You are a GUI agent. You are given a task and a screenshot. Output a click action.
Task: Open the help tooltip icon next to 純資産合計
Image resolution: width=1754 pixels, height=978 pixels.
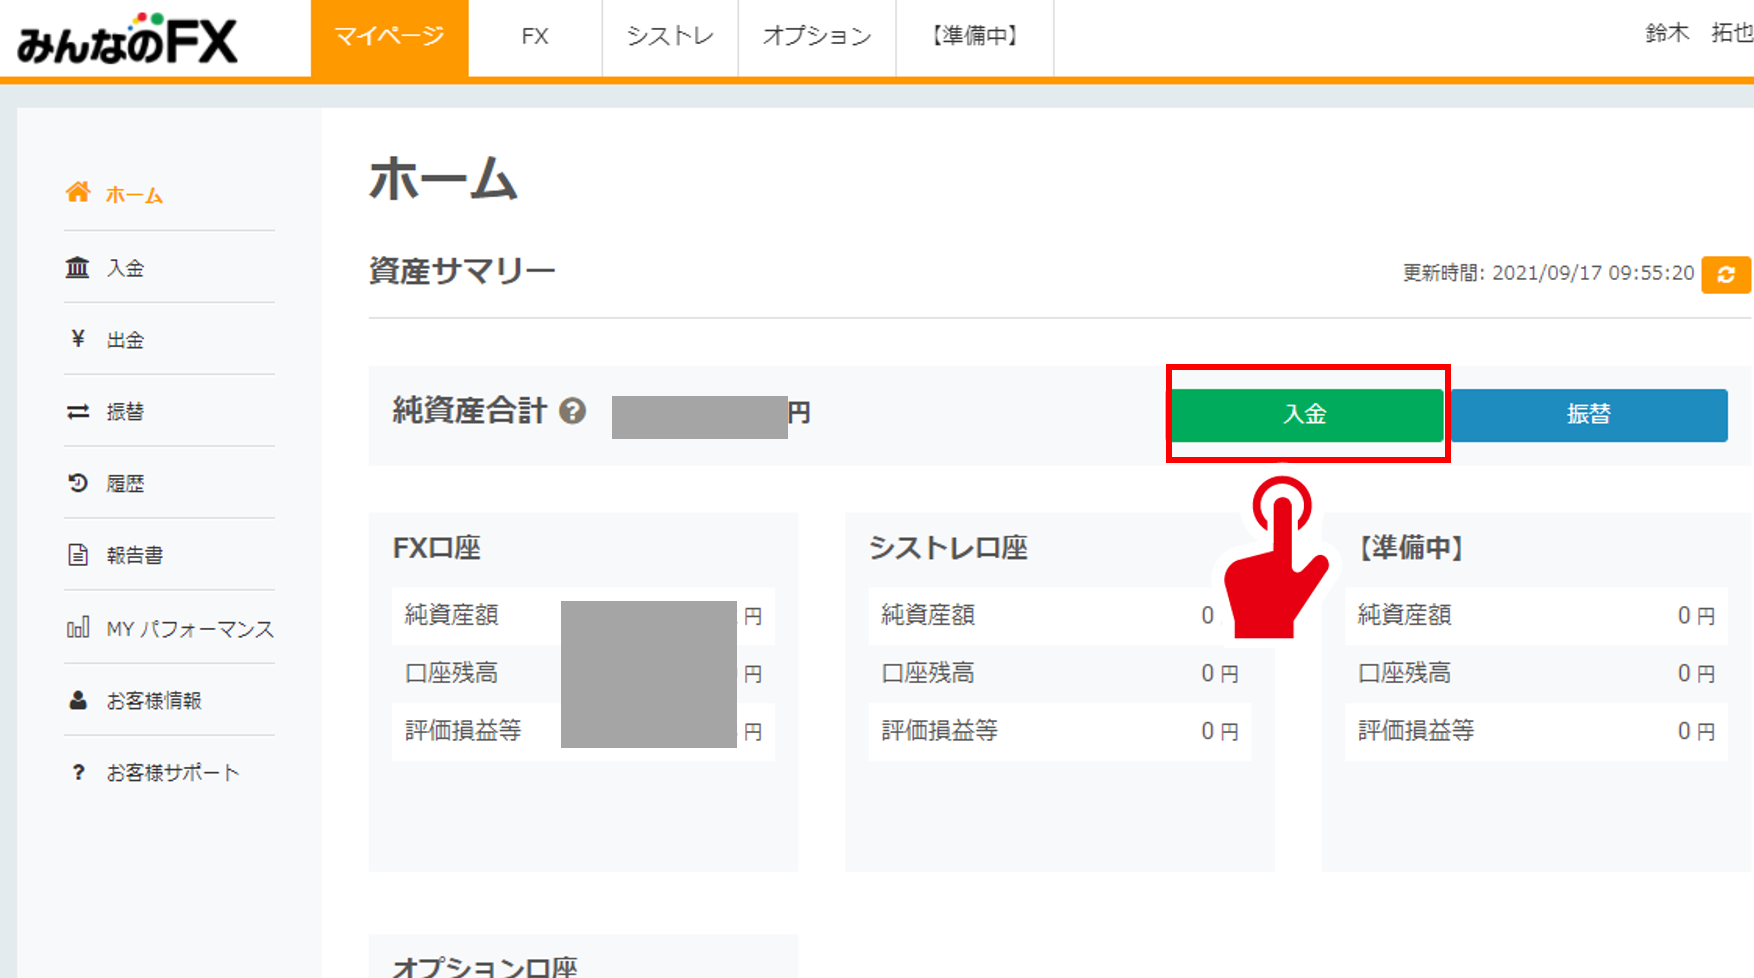pyautogui.click(x=572, y=410)
